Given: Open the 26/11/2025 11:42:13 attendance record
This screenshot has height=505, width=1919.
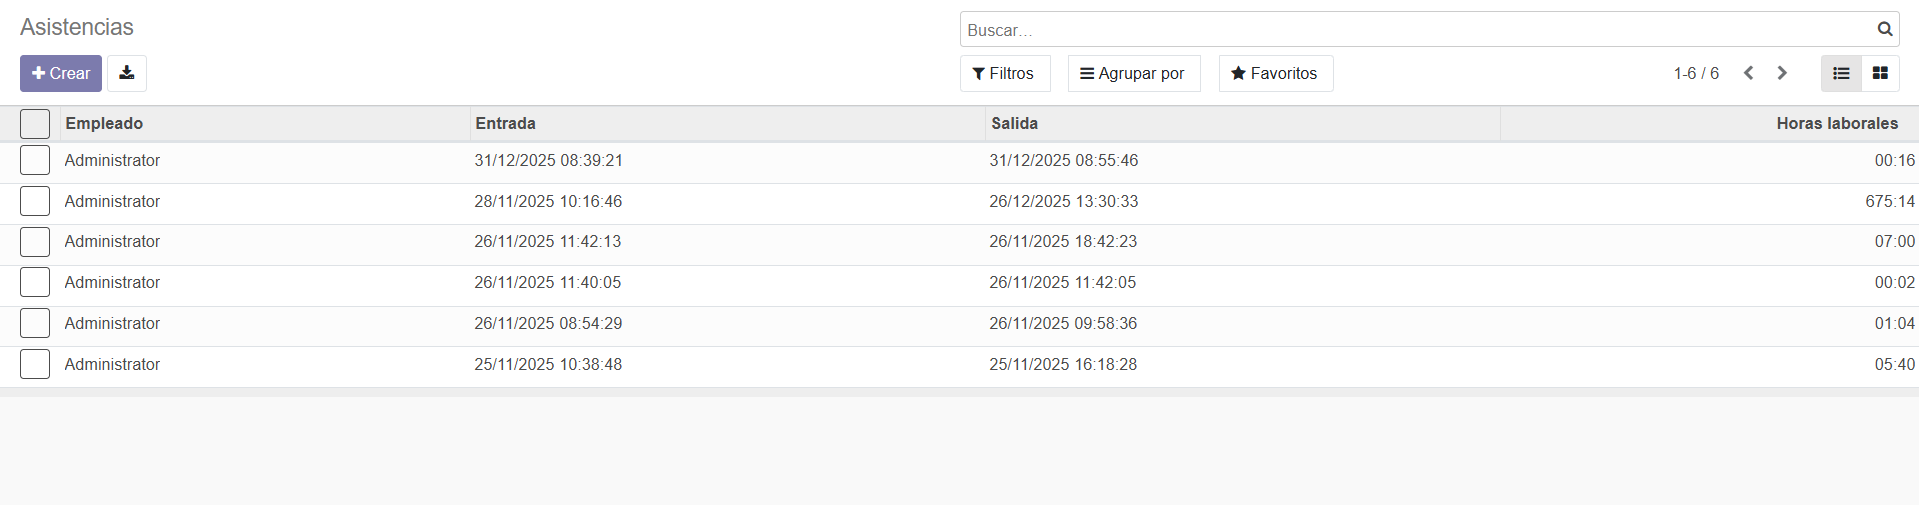Looking at the screenshot, I should tap(547, 242).
